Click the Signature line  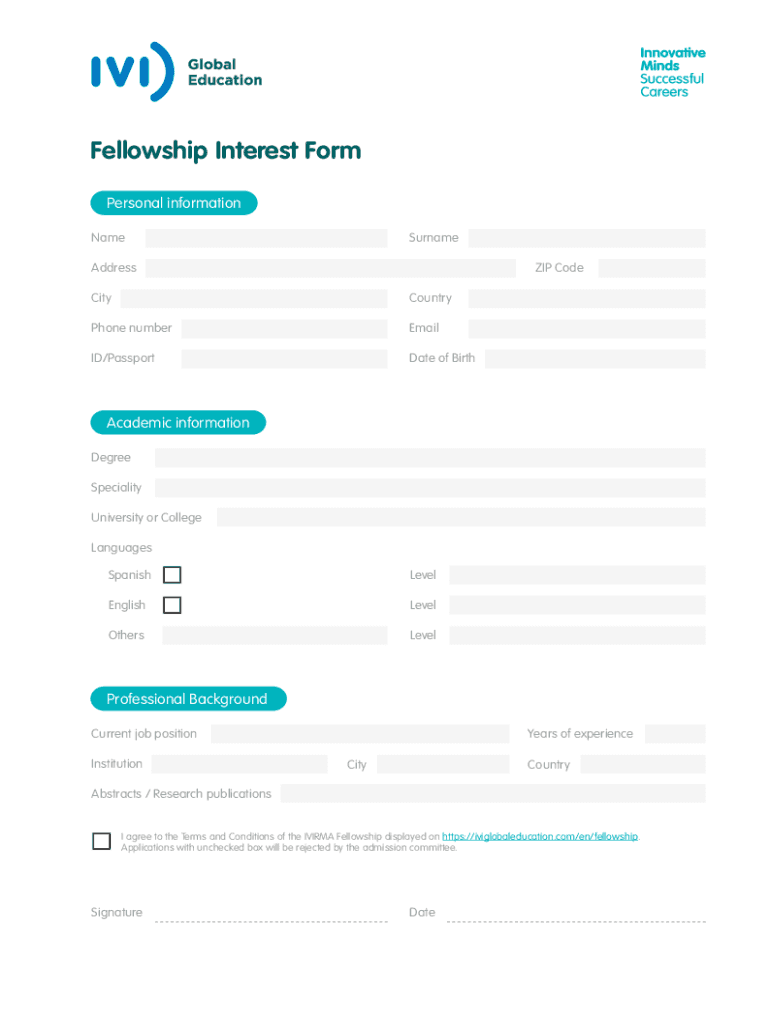click(x=270, y=914)
